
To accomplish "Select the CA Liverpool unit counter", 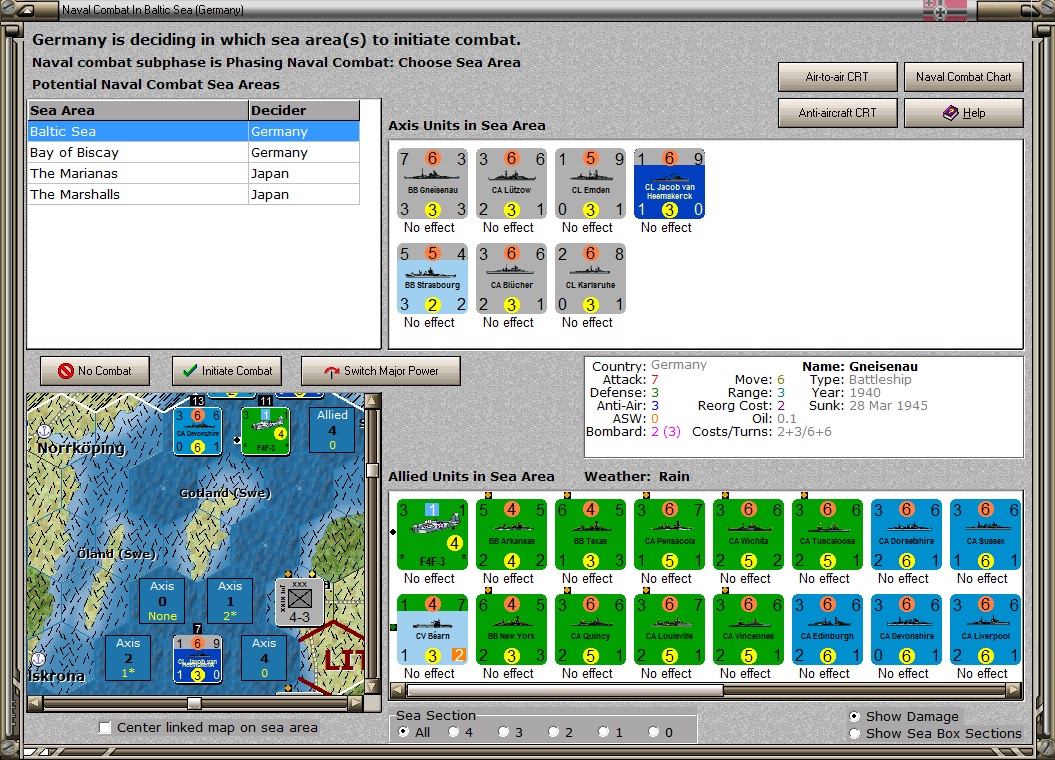I will [x=986, y=630].
